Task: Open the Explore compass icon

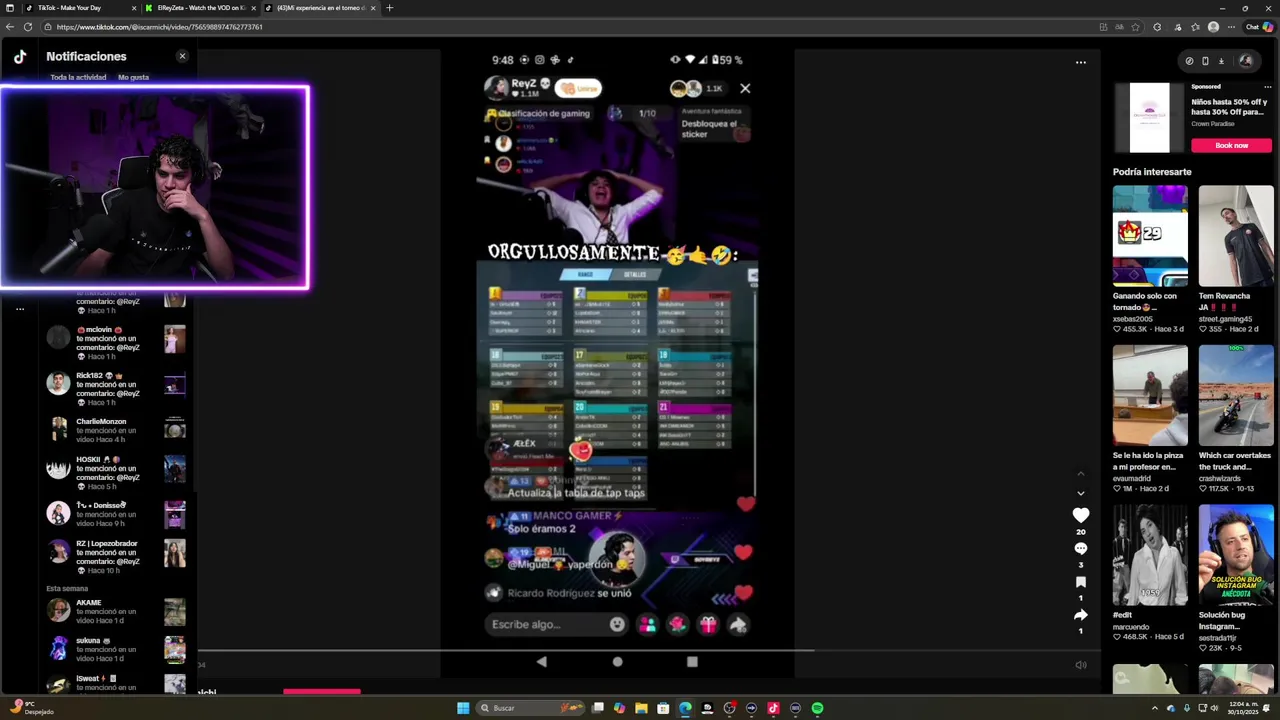Action: (x=1189, y=61)
